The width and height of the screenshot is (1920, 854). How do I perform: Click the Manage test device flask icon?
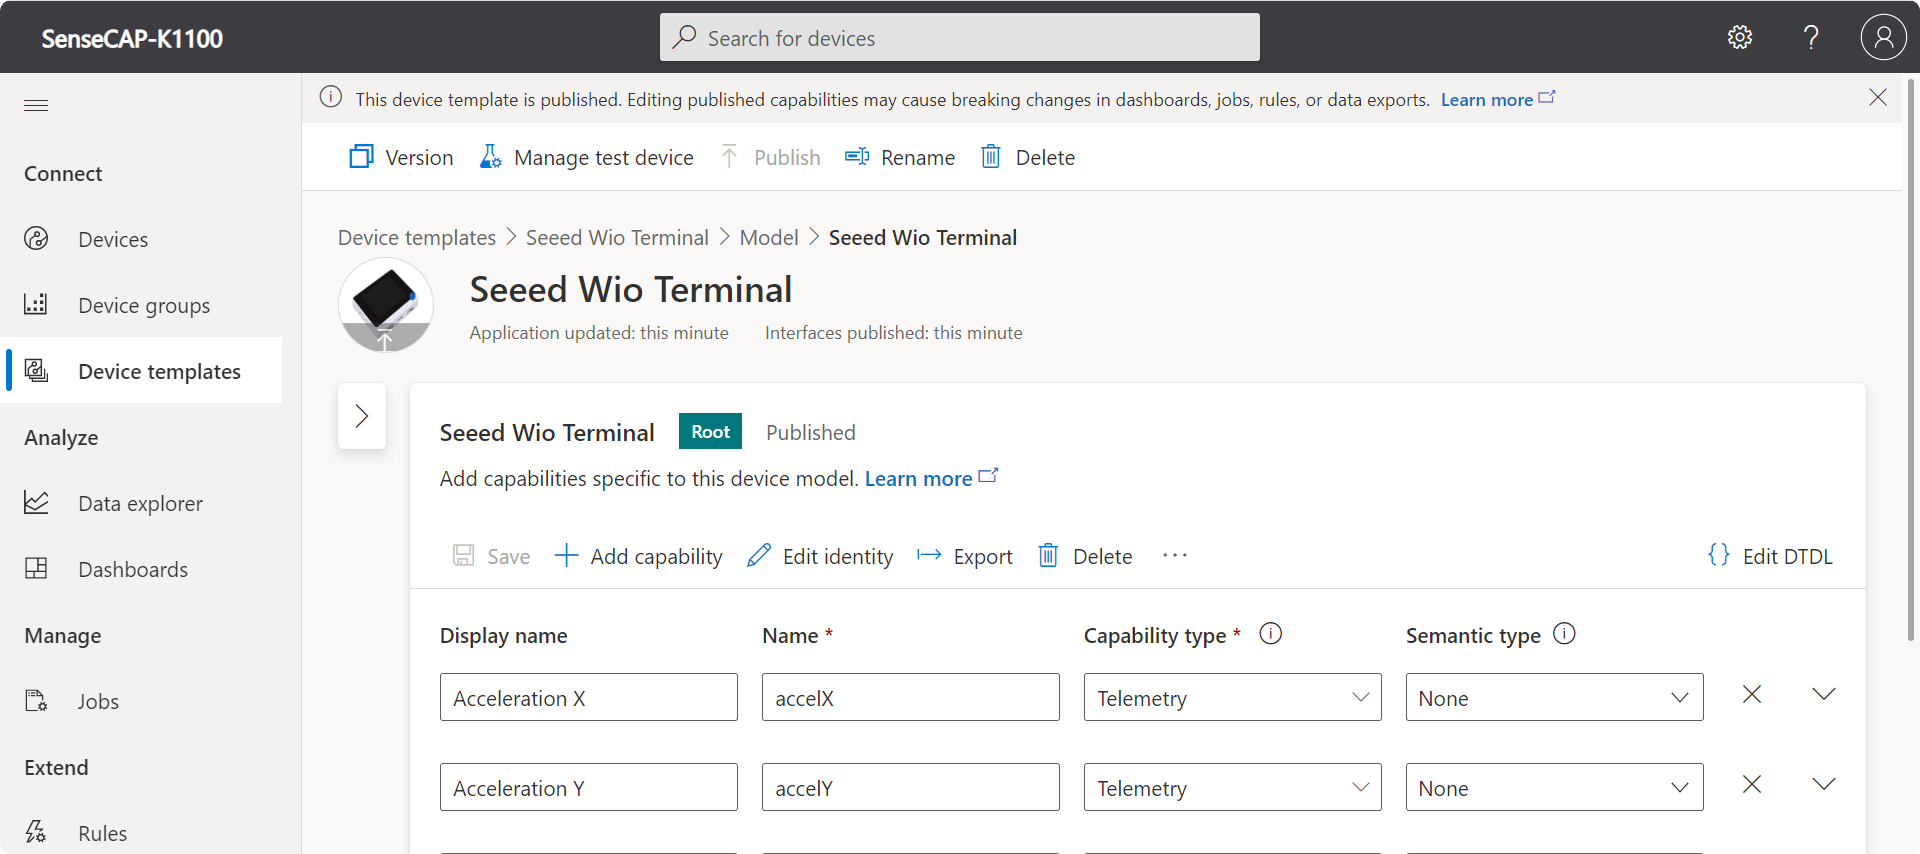(x=490, y=157)
